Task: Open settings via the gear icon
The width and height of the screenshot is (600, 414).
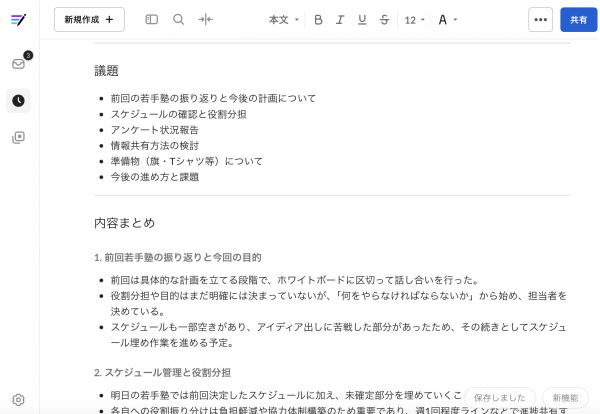Action: click(x=18, y=399)
